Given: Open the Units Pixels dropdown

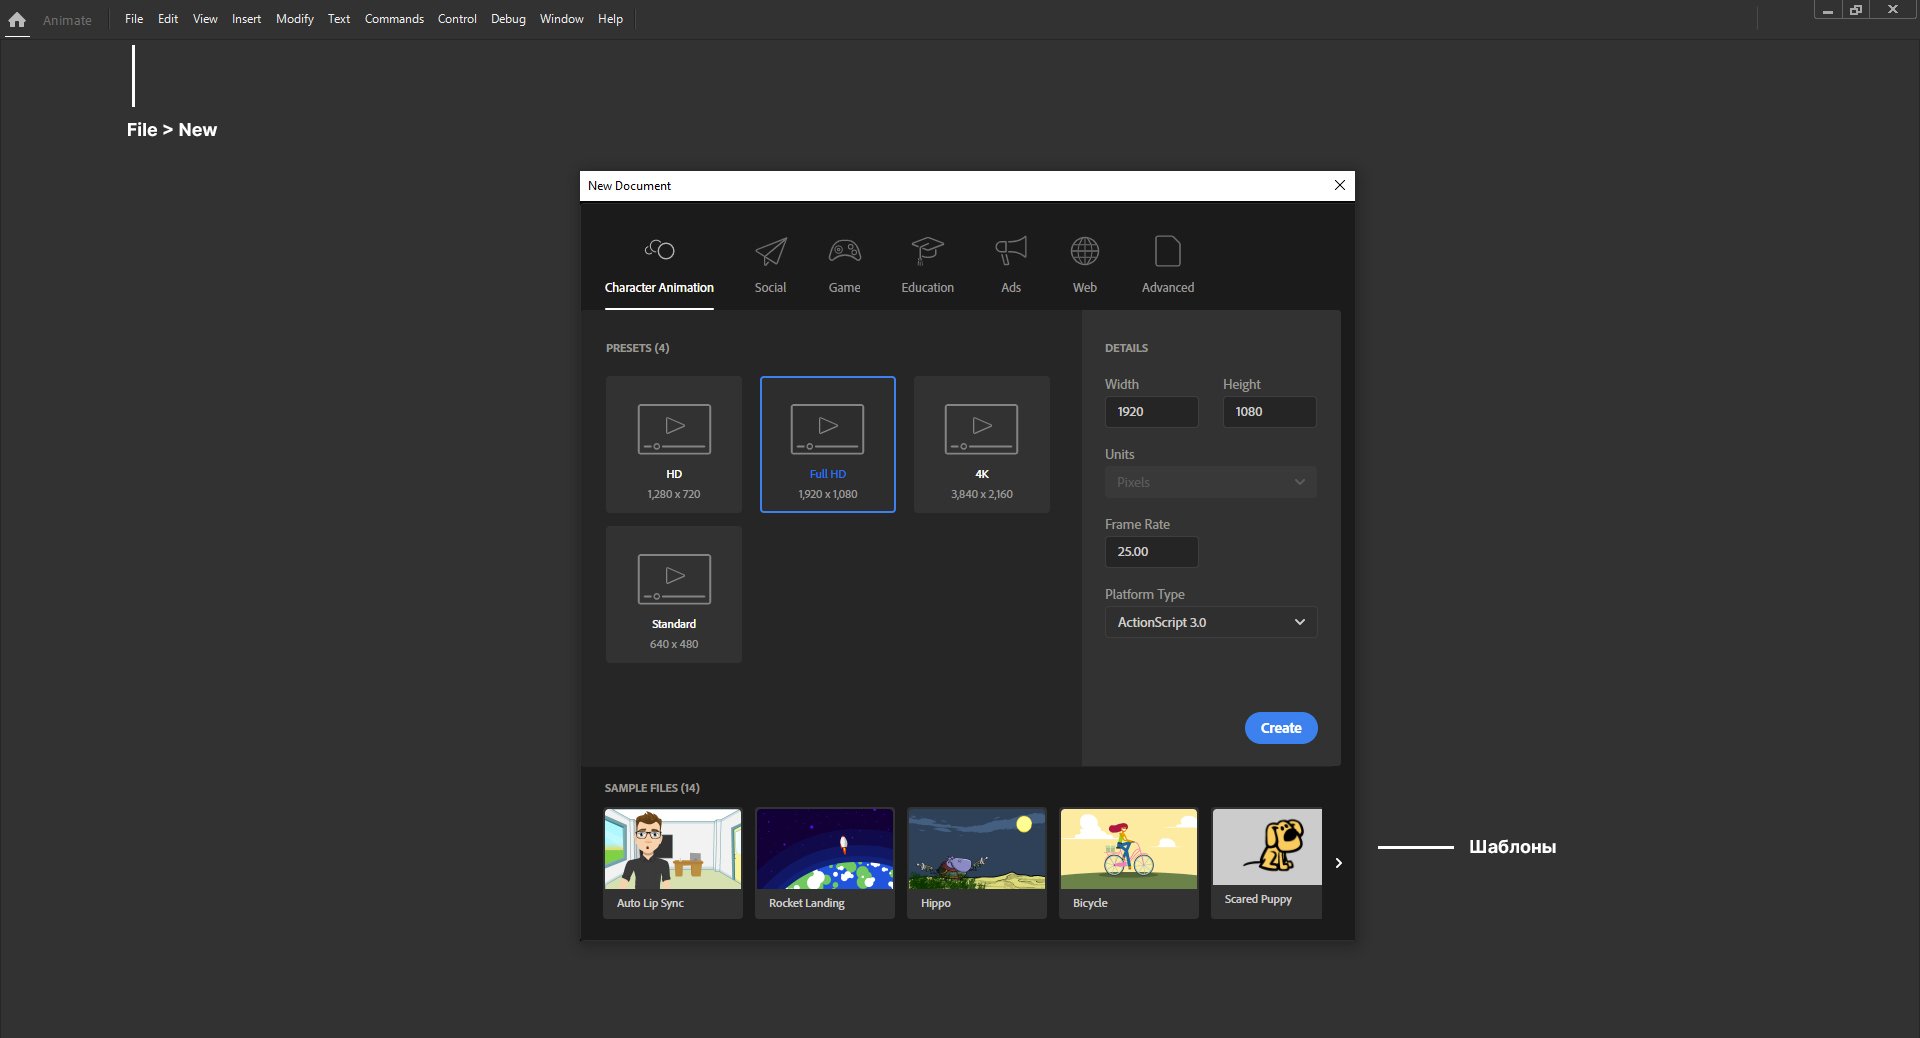Looking at the screenshot, I should (x=1211, y=482).
